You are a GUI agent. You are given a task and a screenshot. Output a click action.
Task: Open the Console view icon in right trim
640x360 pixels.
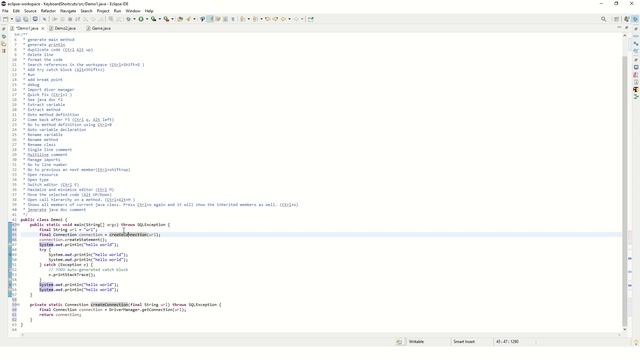click(636, 67)
